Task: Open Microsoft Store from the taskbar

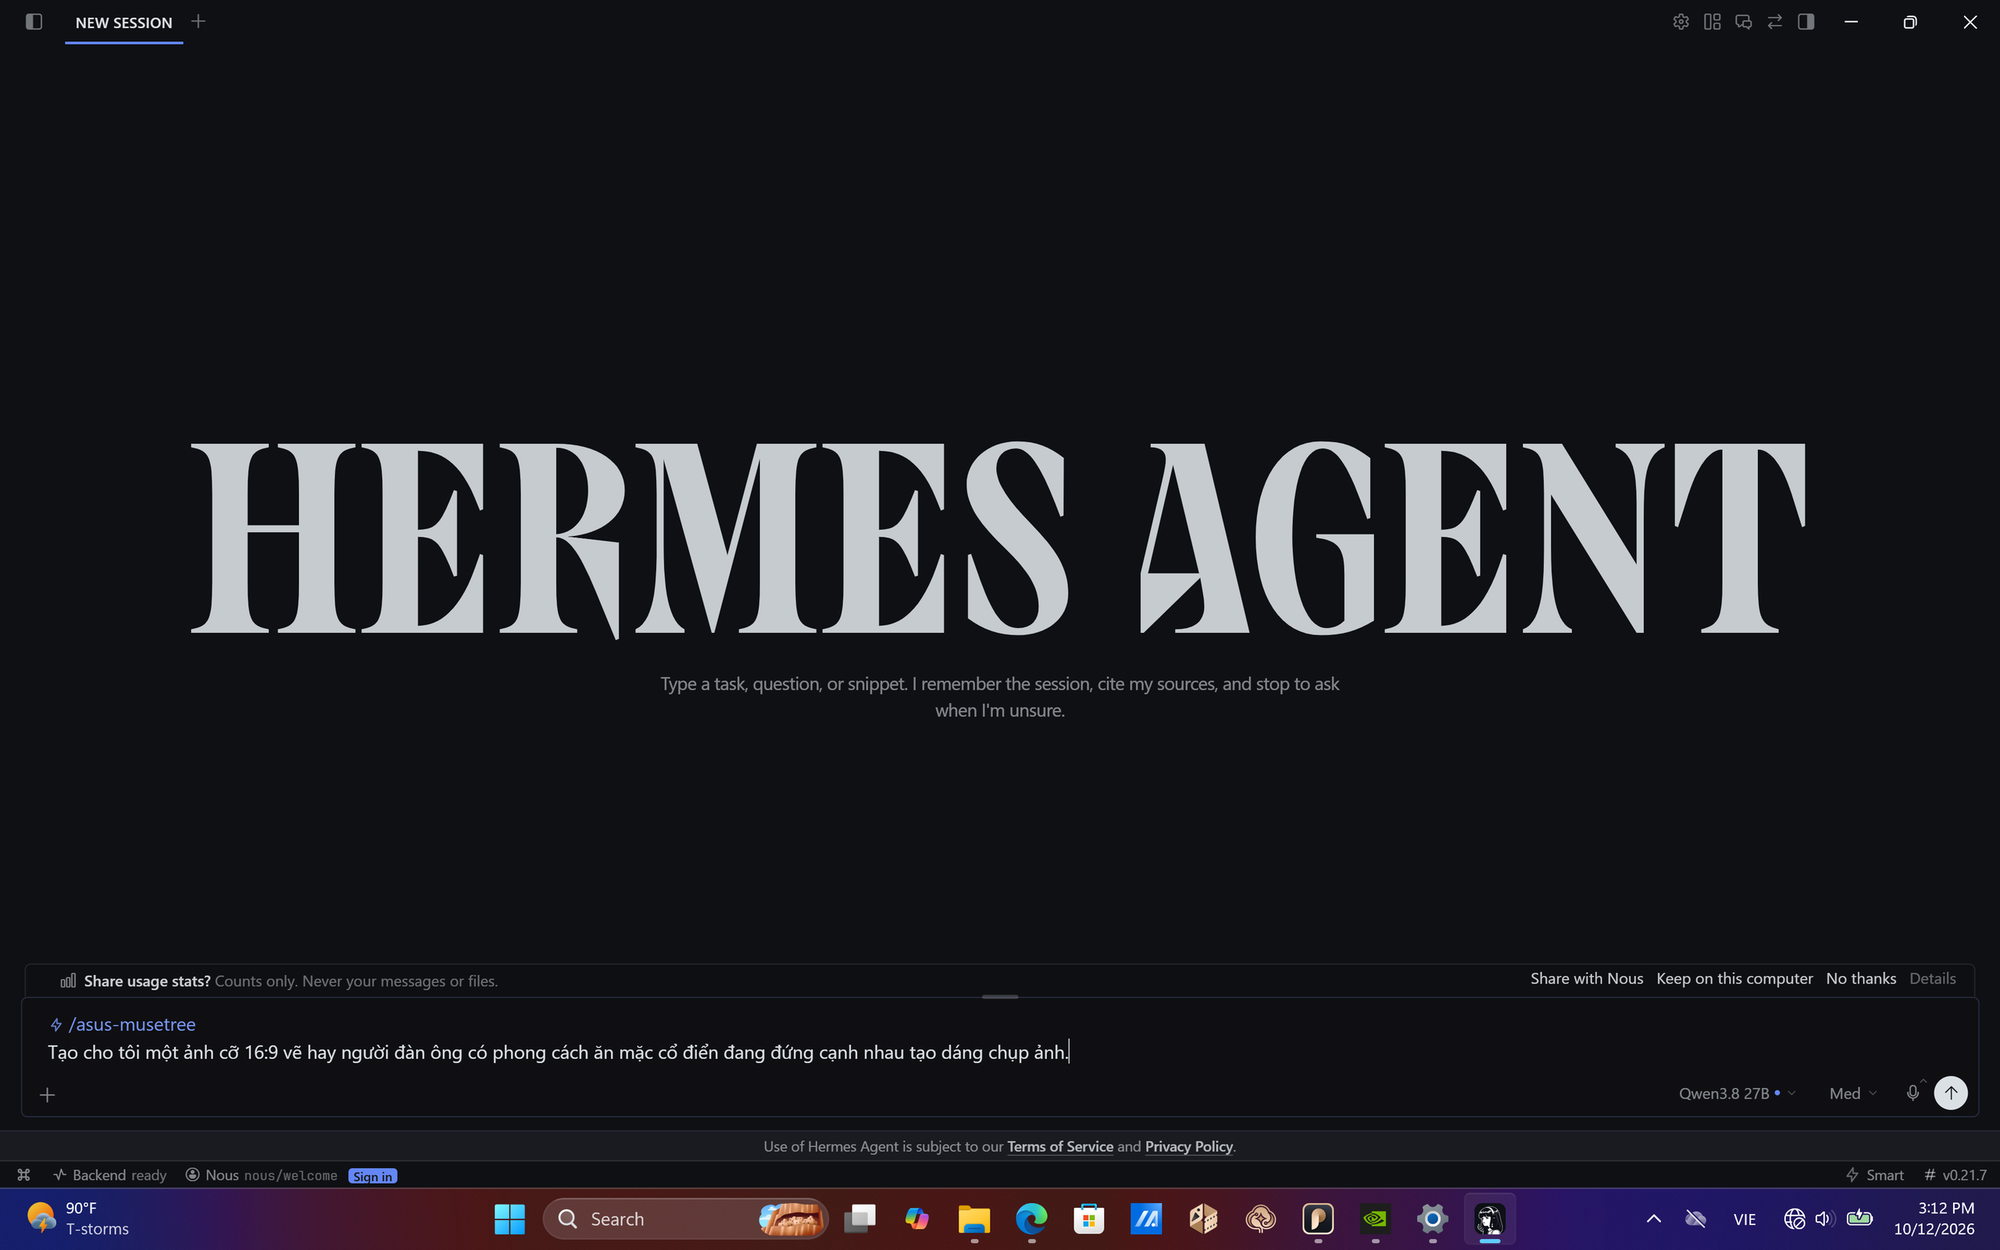Action: coord(1089,1219)
